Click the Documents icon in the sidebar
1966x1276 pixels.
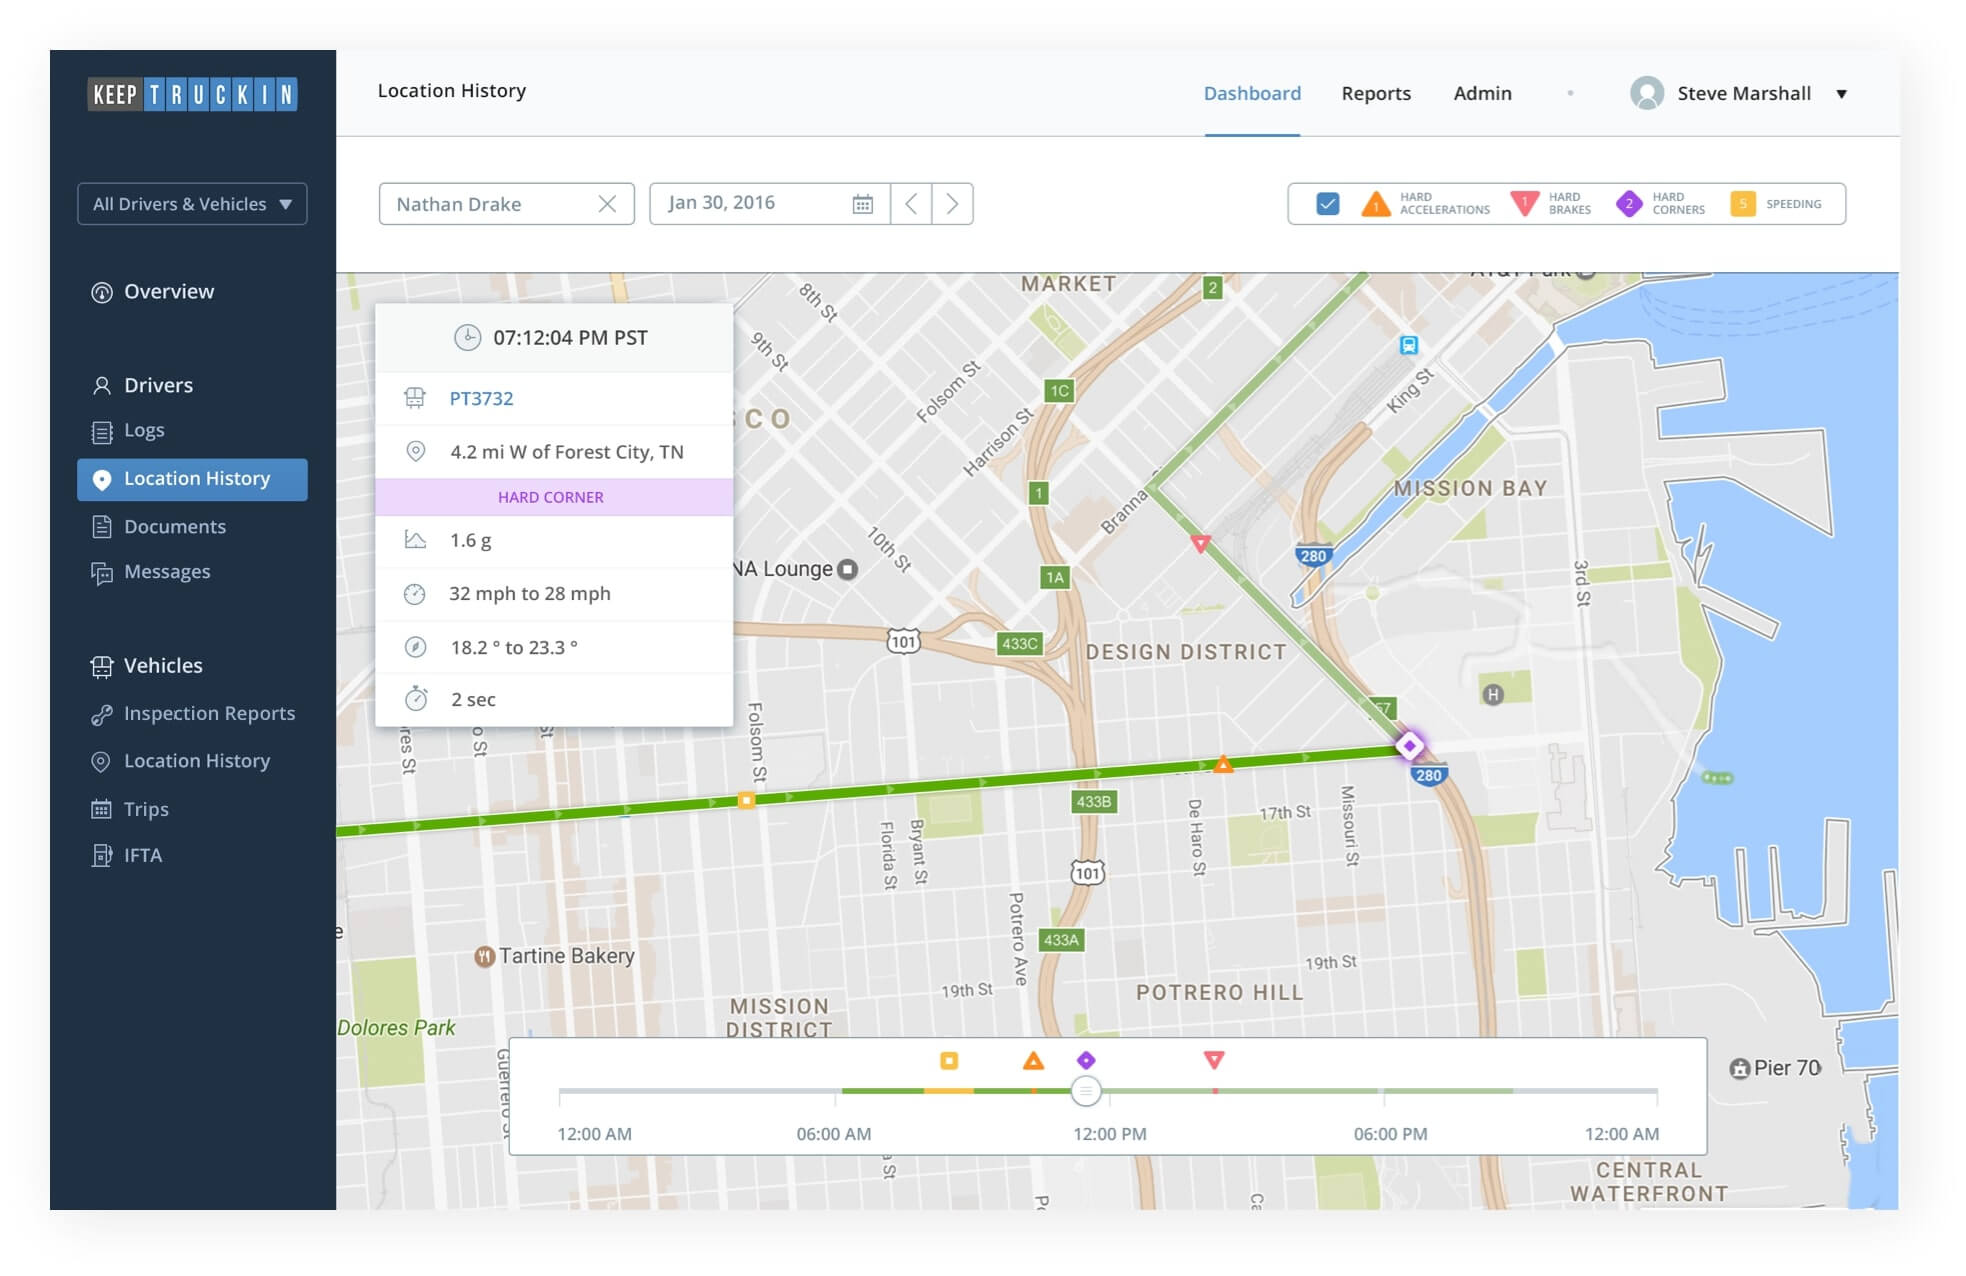click(100, 526)
